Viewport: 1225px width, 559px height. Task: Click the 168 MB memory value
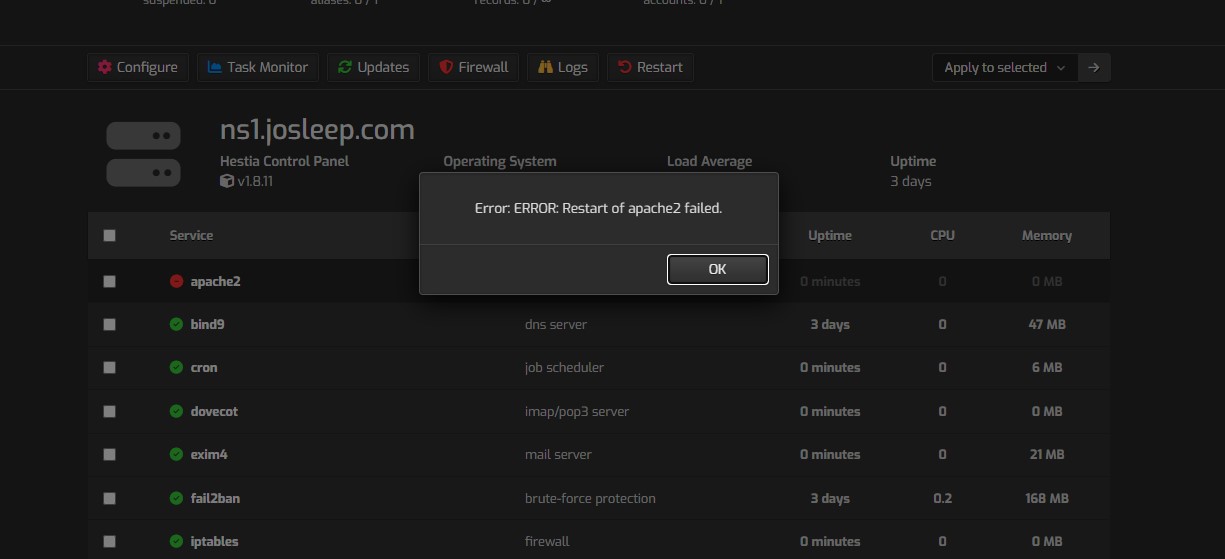pyautogui.click(x=1047, y=498)
